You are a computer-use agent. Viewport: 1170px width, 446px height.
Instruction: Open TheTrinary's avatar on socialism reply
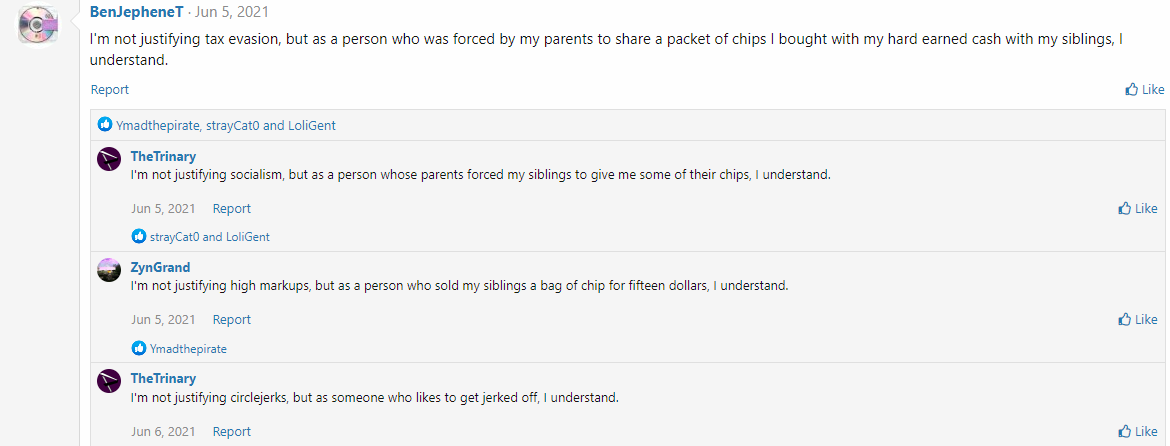coord(110,160)
